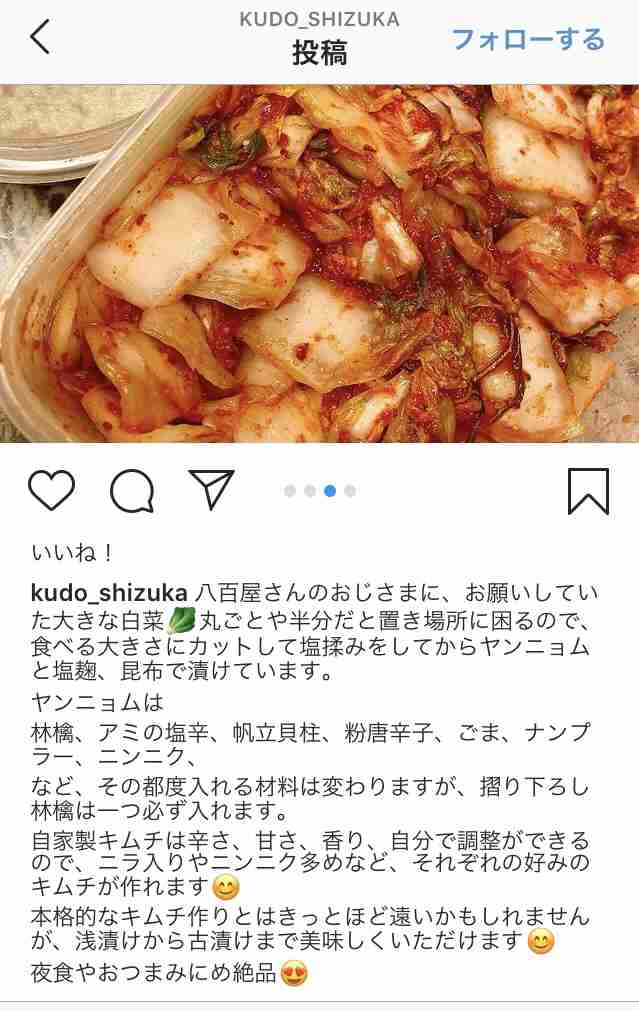
Task: Go to the fourth carousel dot
Action: (x=350, y=491)
